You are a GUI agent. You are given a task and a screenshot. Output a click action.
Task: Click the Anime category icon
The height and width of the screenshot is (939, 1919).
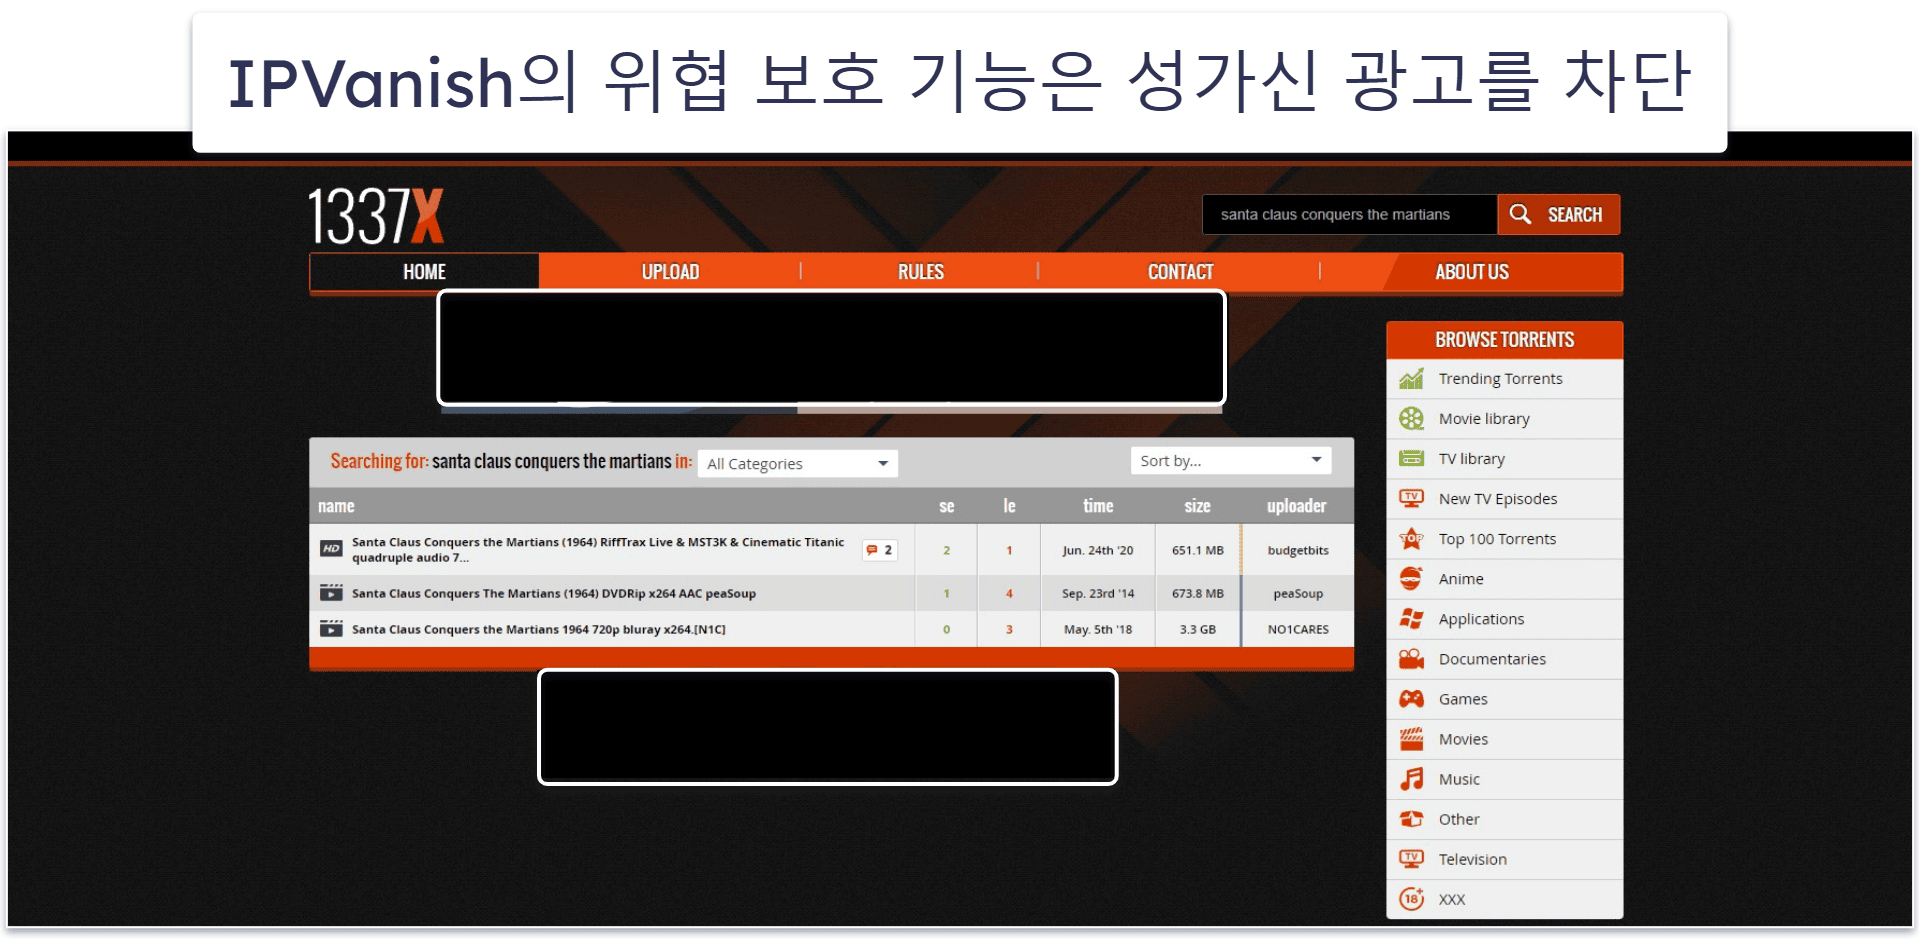[x=1411, y=579]
